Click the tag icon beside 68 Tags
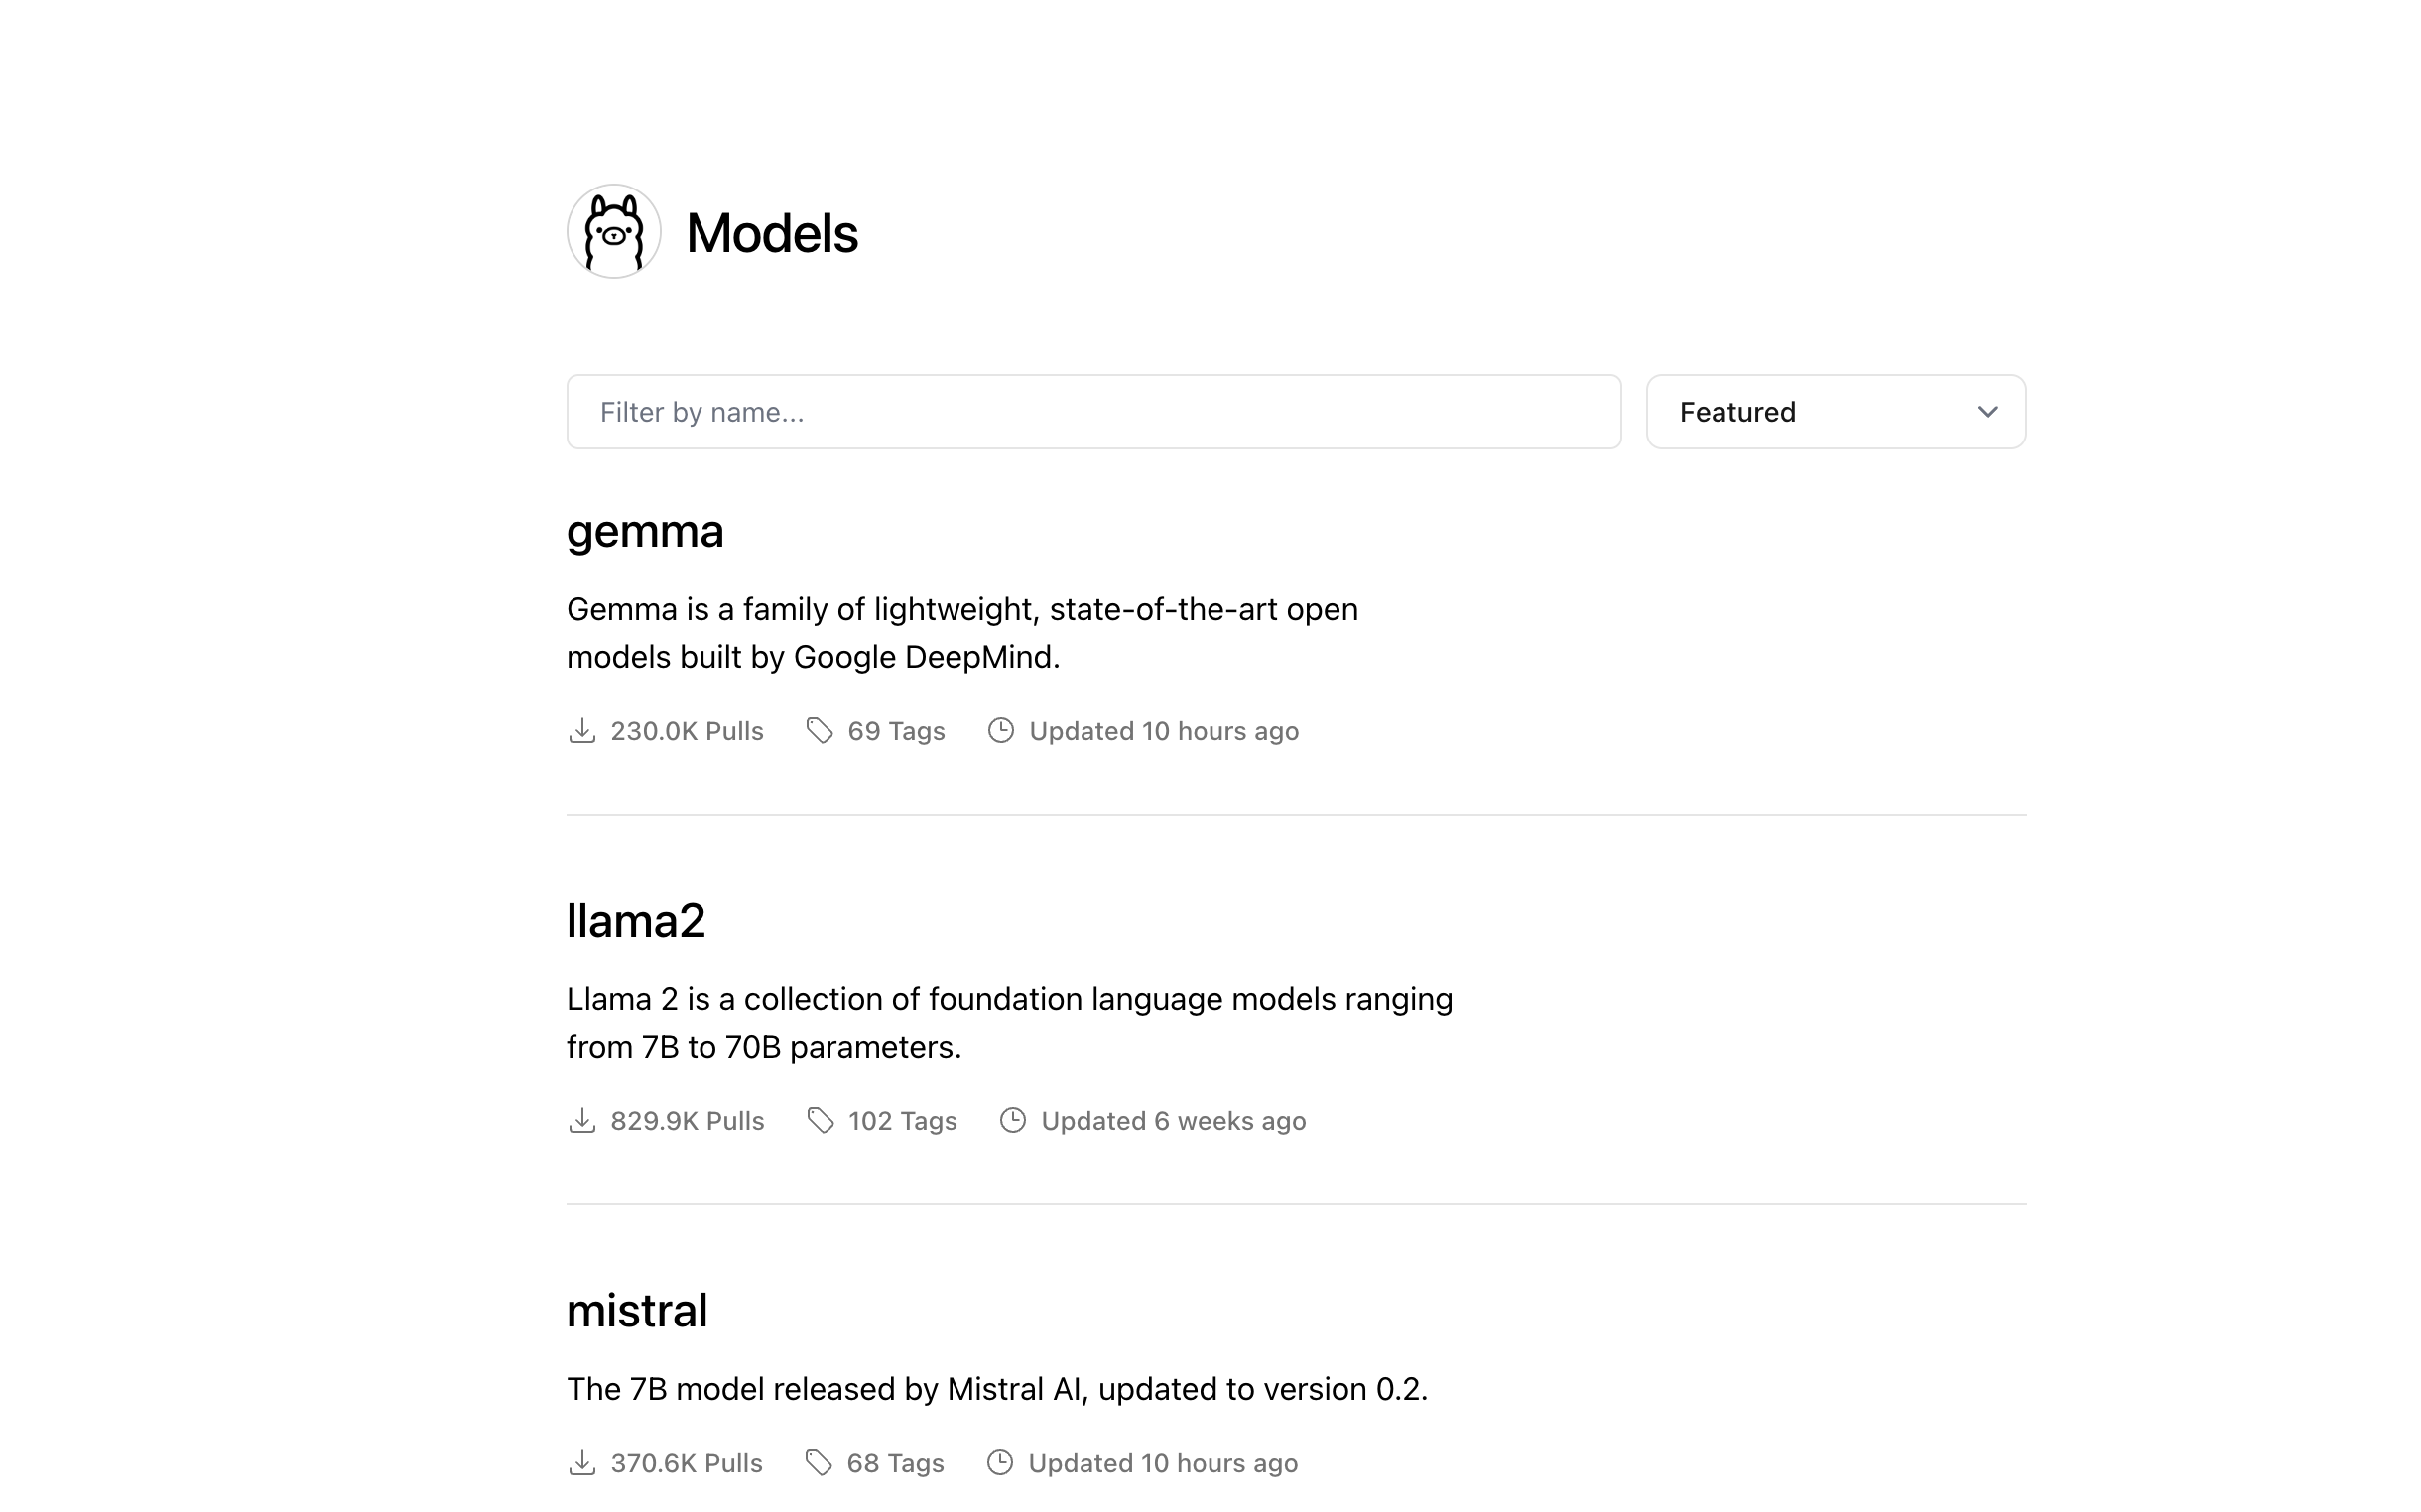 (x=818, y=1463)
